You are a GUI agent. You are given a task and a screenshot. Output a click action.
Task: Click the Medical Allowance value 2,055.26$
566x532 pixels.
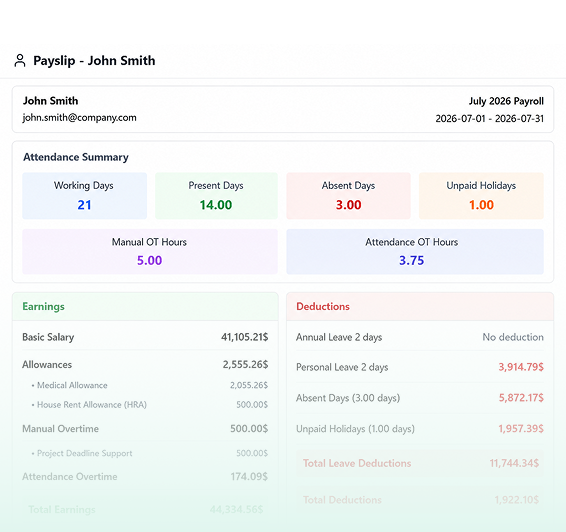point(249,385)
